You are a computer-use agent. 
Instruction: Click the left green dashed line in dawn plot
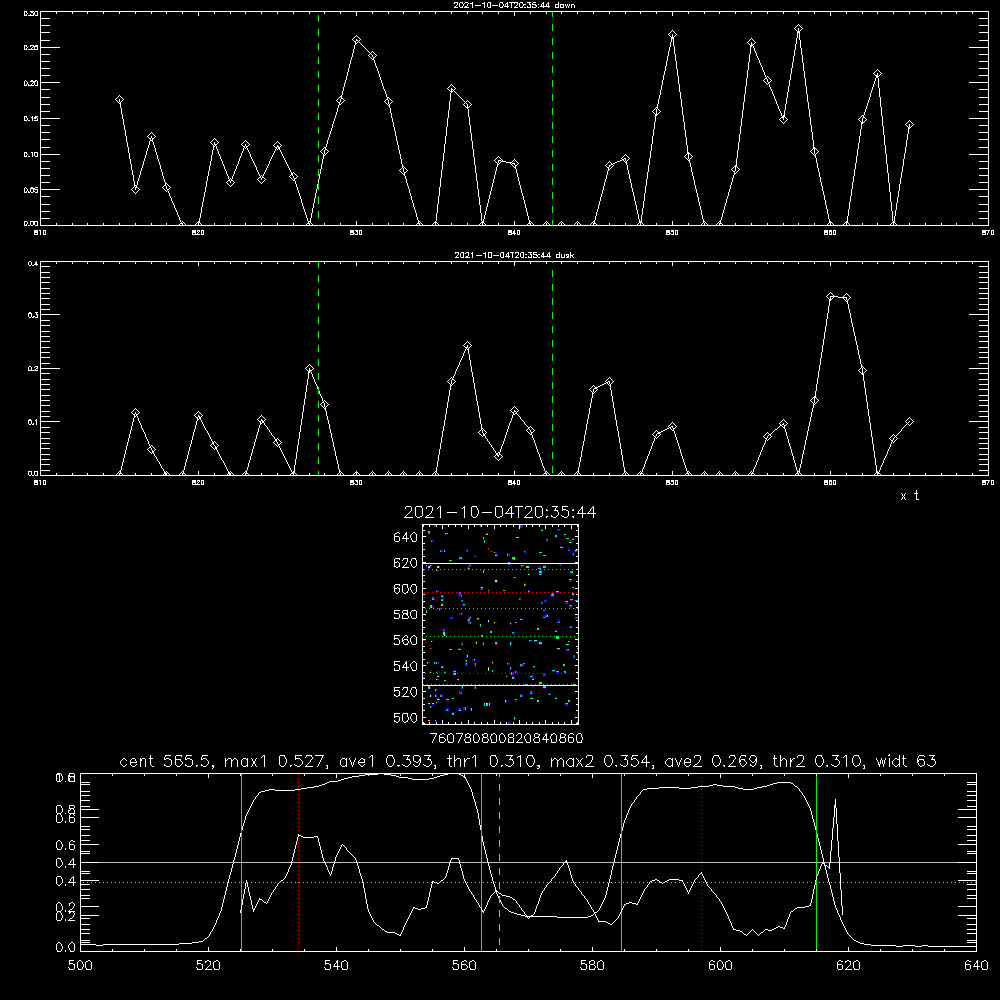318,118
